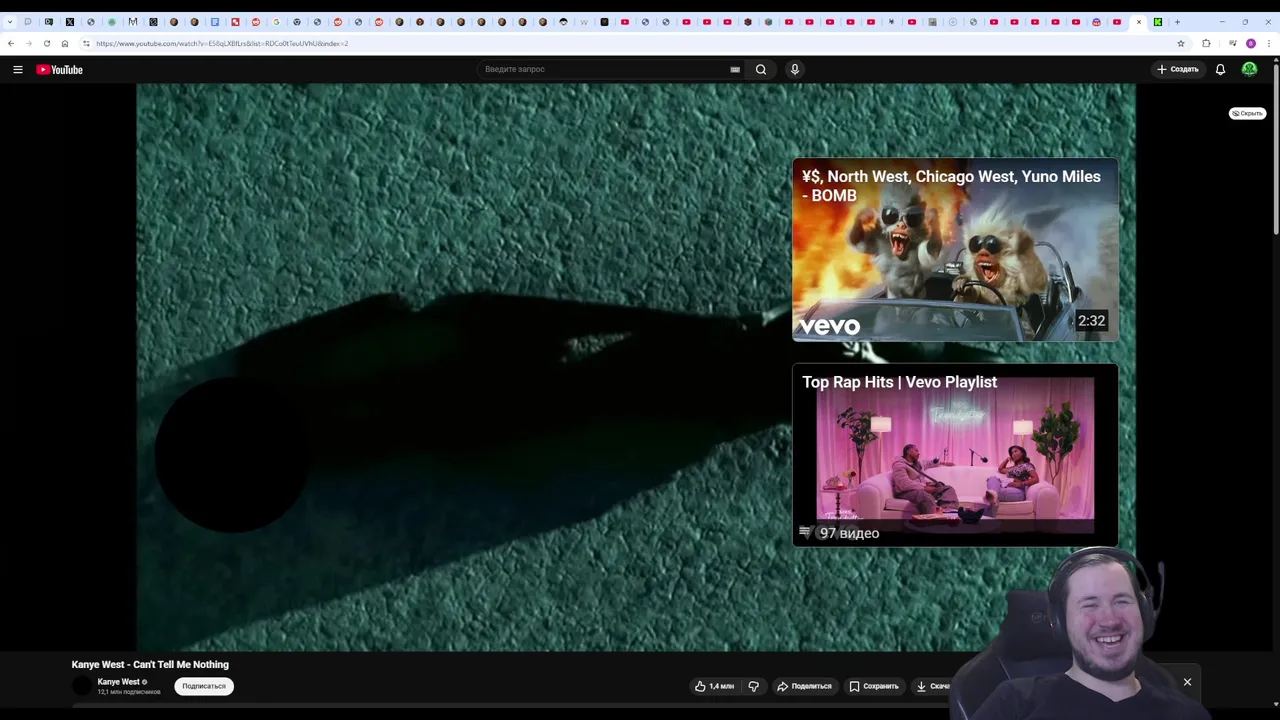Switch to the Gmail tab
Viewport: 1280px width, 720px height.
coord(133,21)
